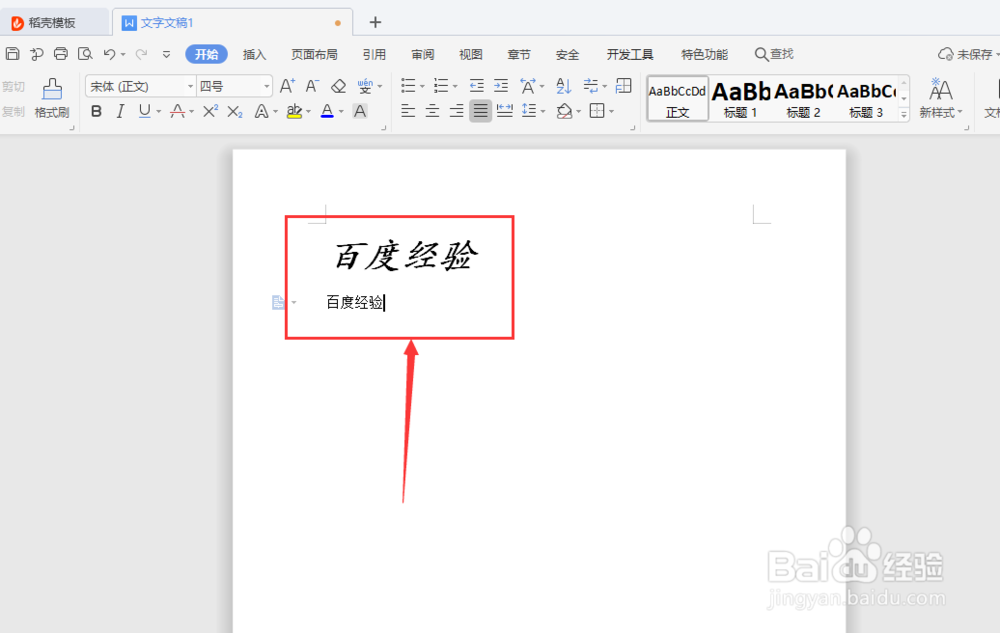The image size is (1000, 633).
Task: Click the output as PDF icon
Action: tap(36, 54)
